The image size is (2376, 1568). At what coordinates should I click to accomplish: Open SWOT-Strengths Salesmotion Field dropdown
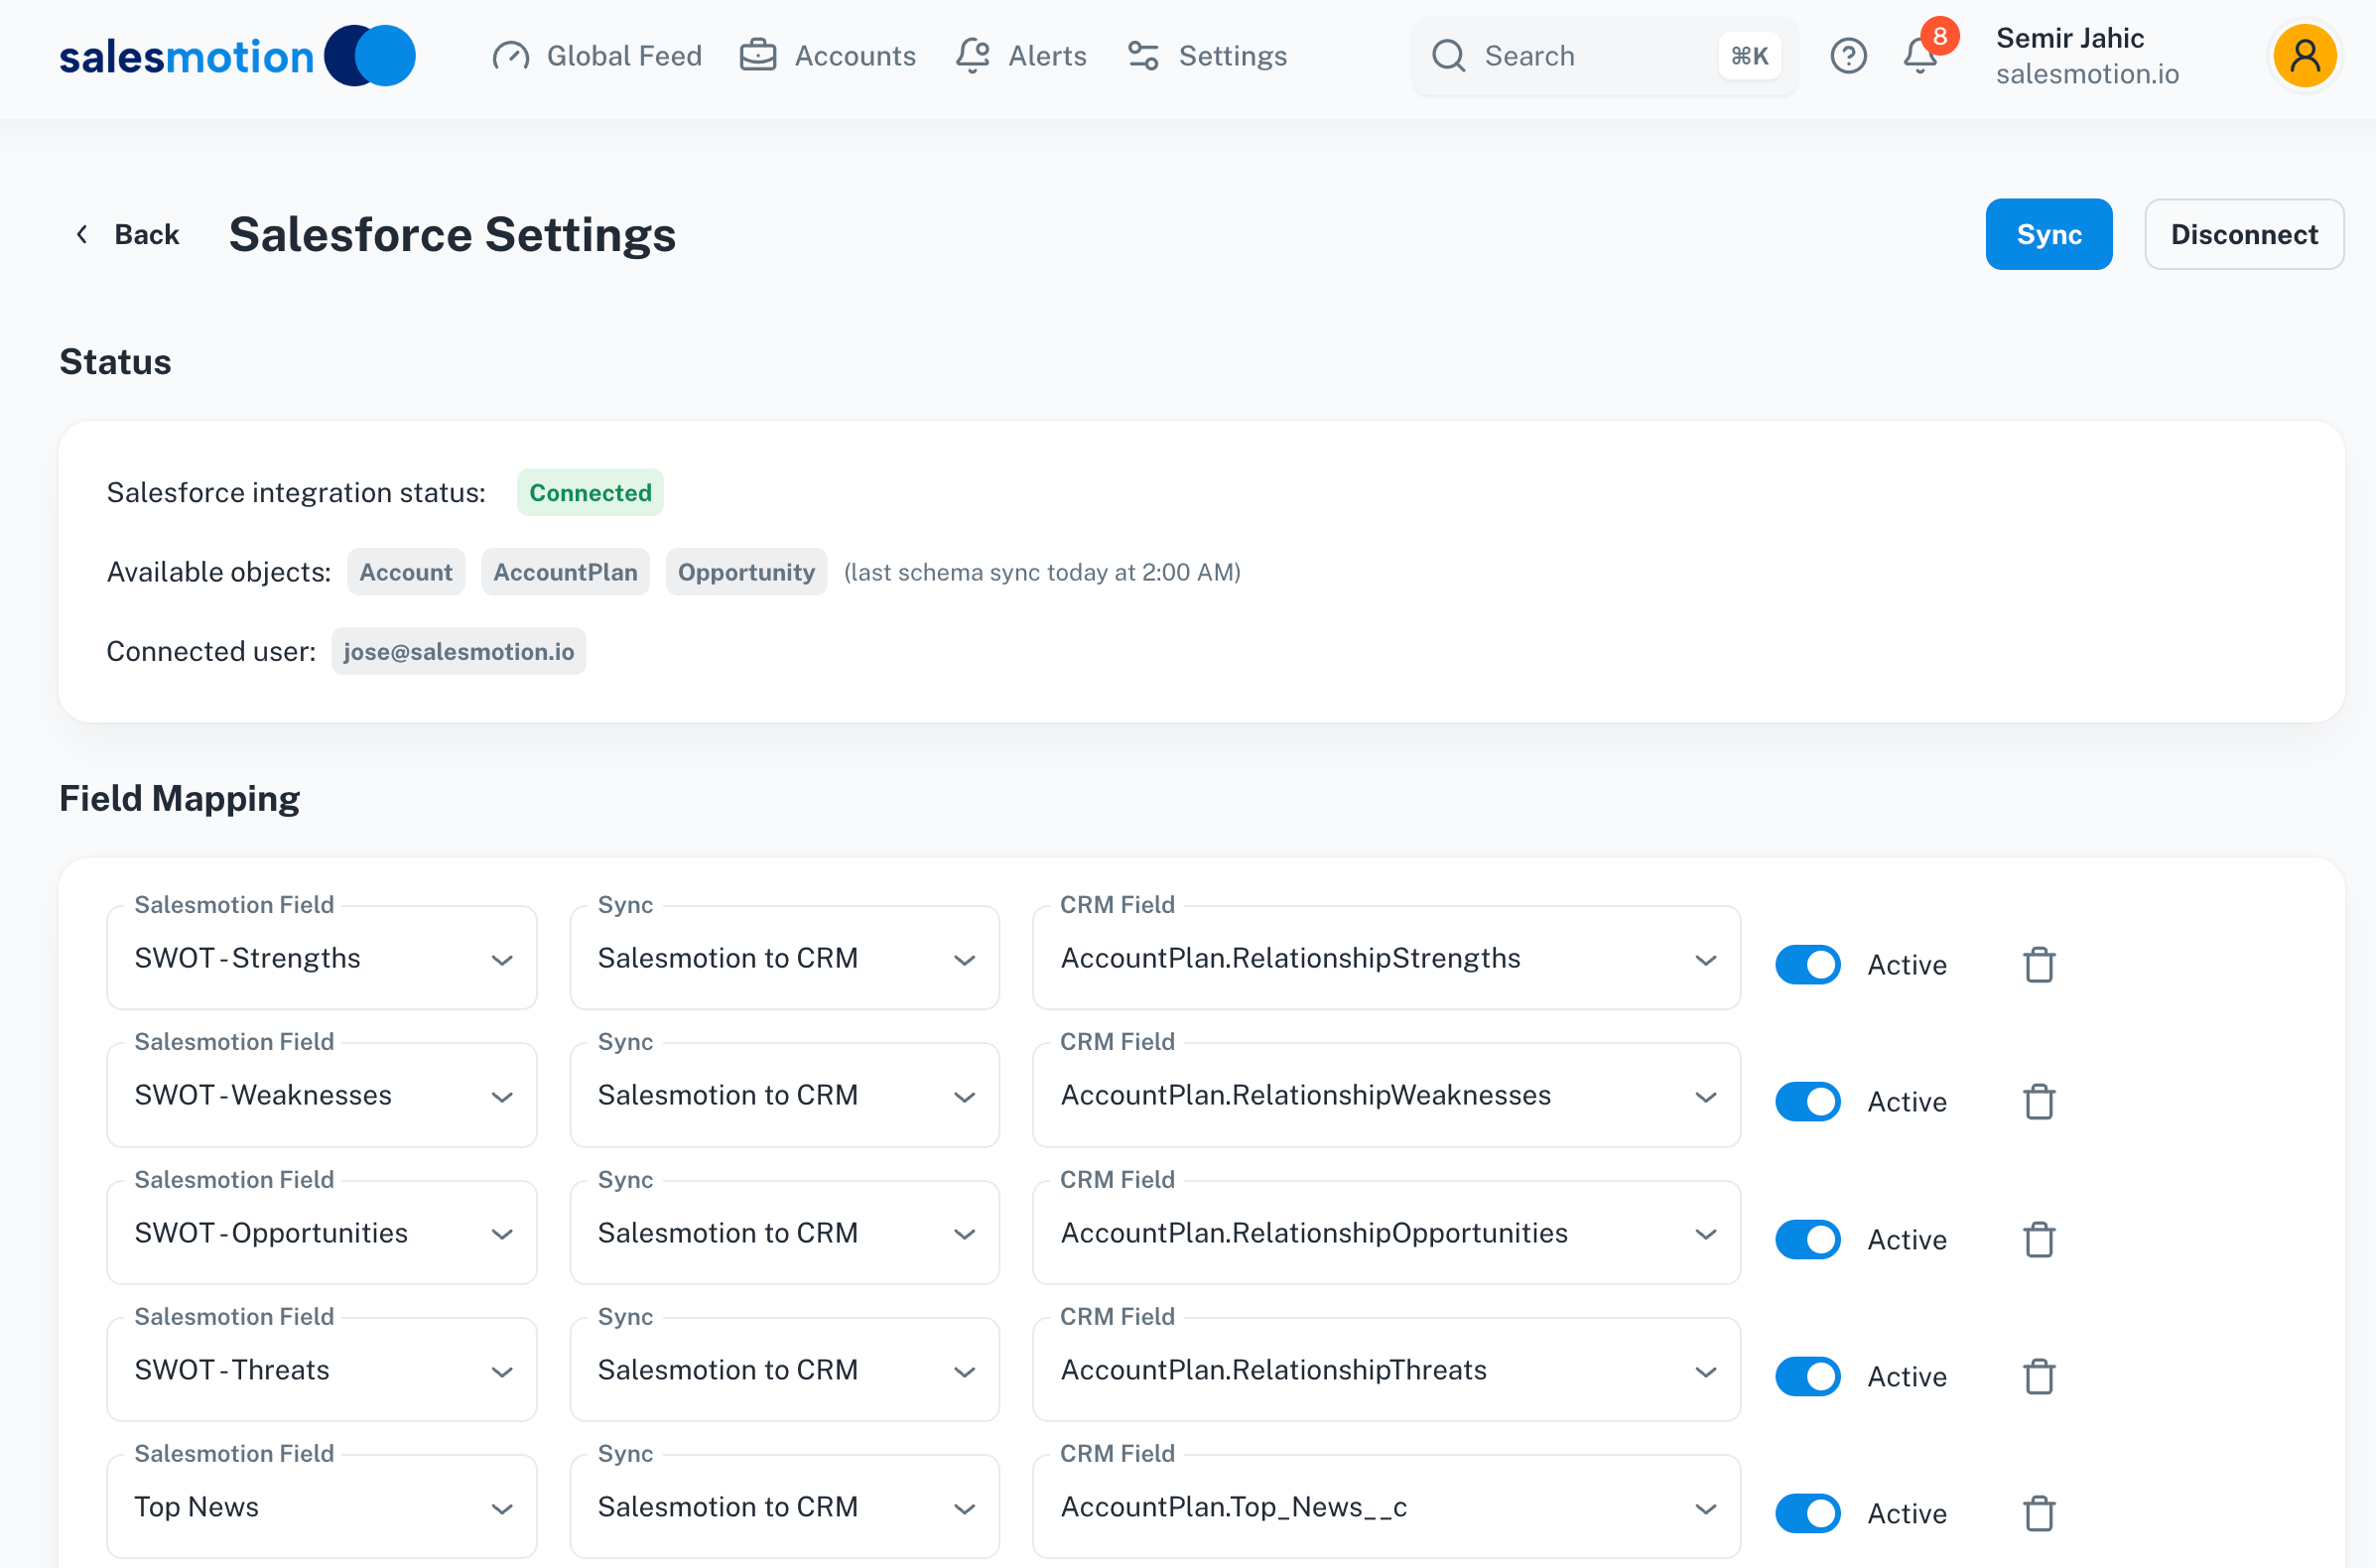click(x=322, y=958)
